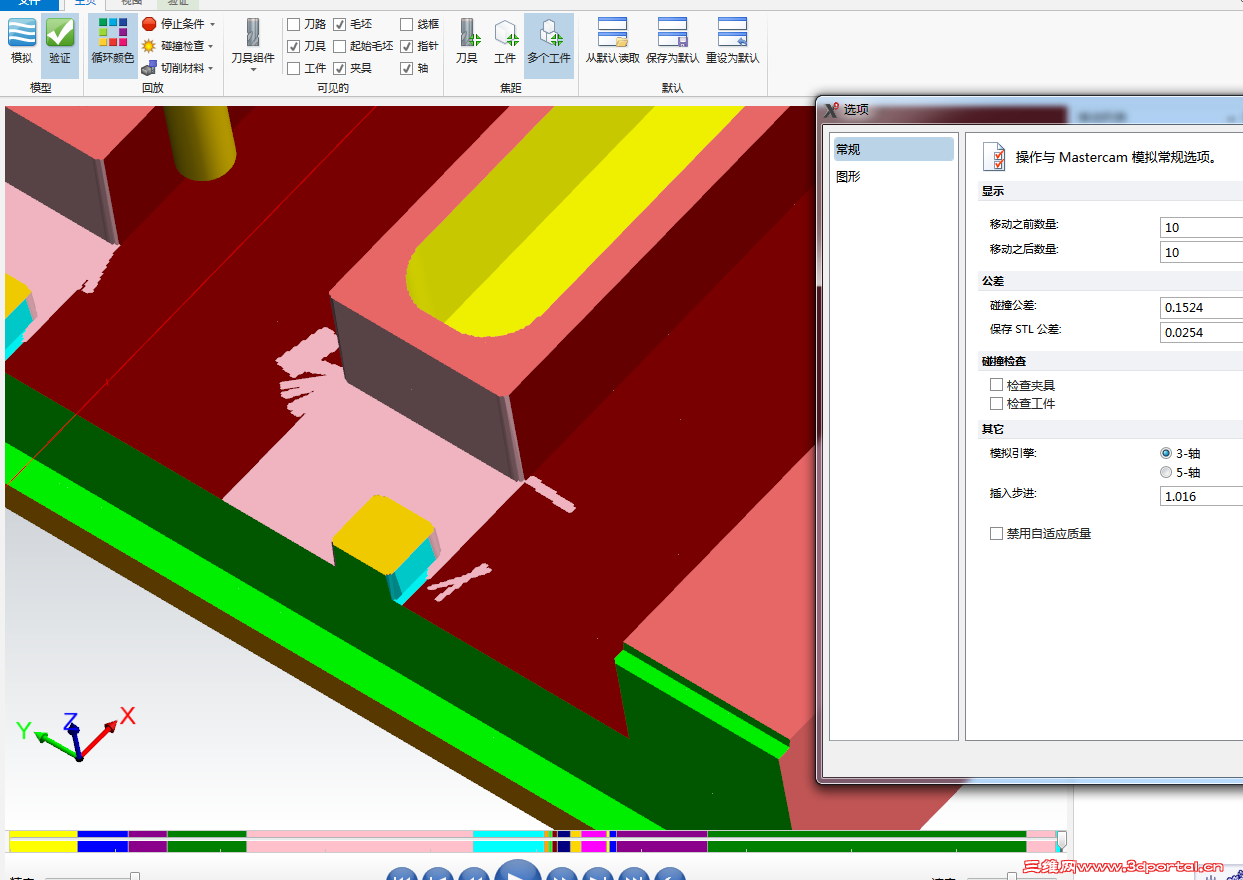Screen dimensions: 1243x880
Task: Click the red 停止条件 stop icon
Action: pos(149,23)
